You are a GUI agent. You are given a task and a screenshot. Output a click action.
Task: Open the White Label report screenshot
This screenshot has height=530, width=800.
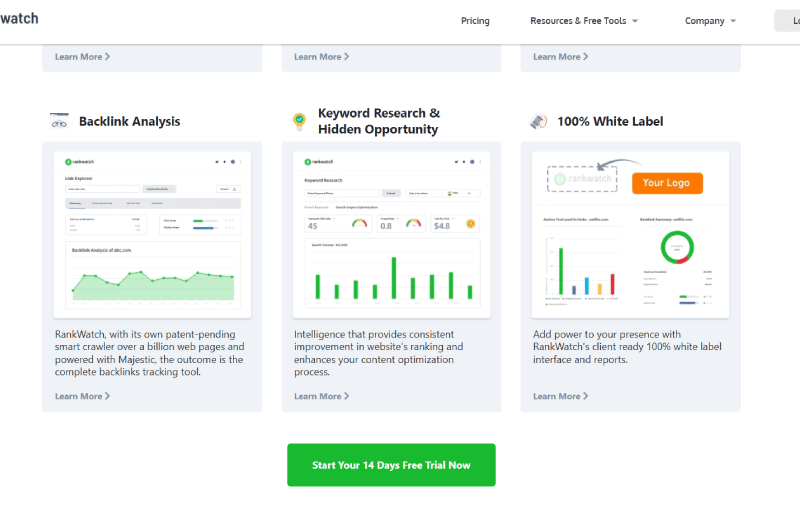click(630, 235)
